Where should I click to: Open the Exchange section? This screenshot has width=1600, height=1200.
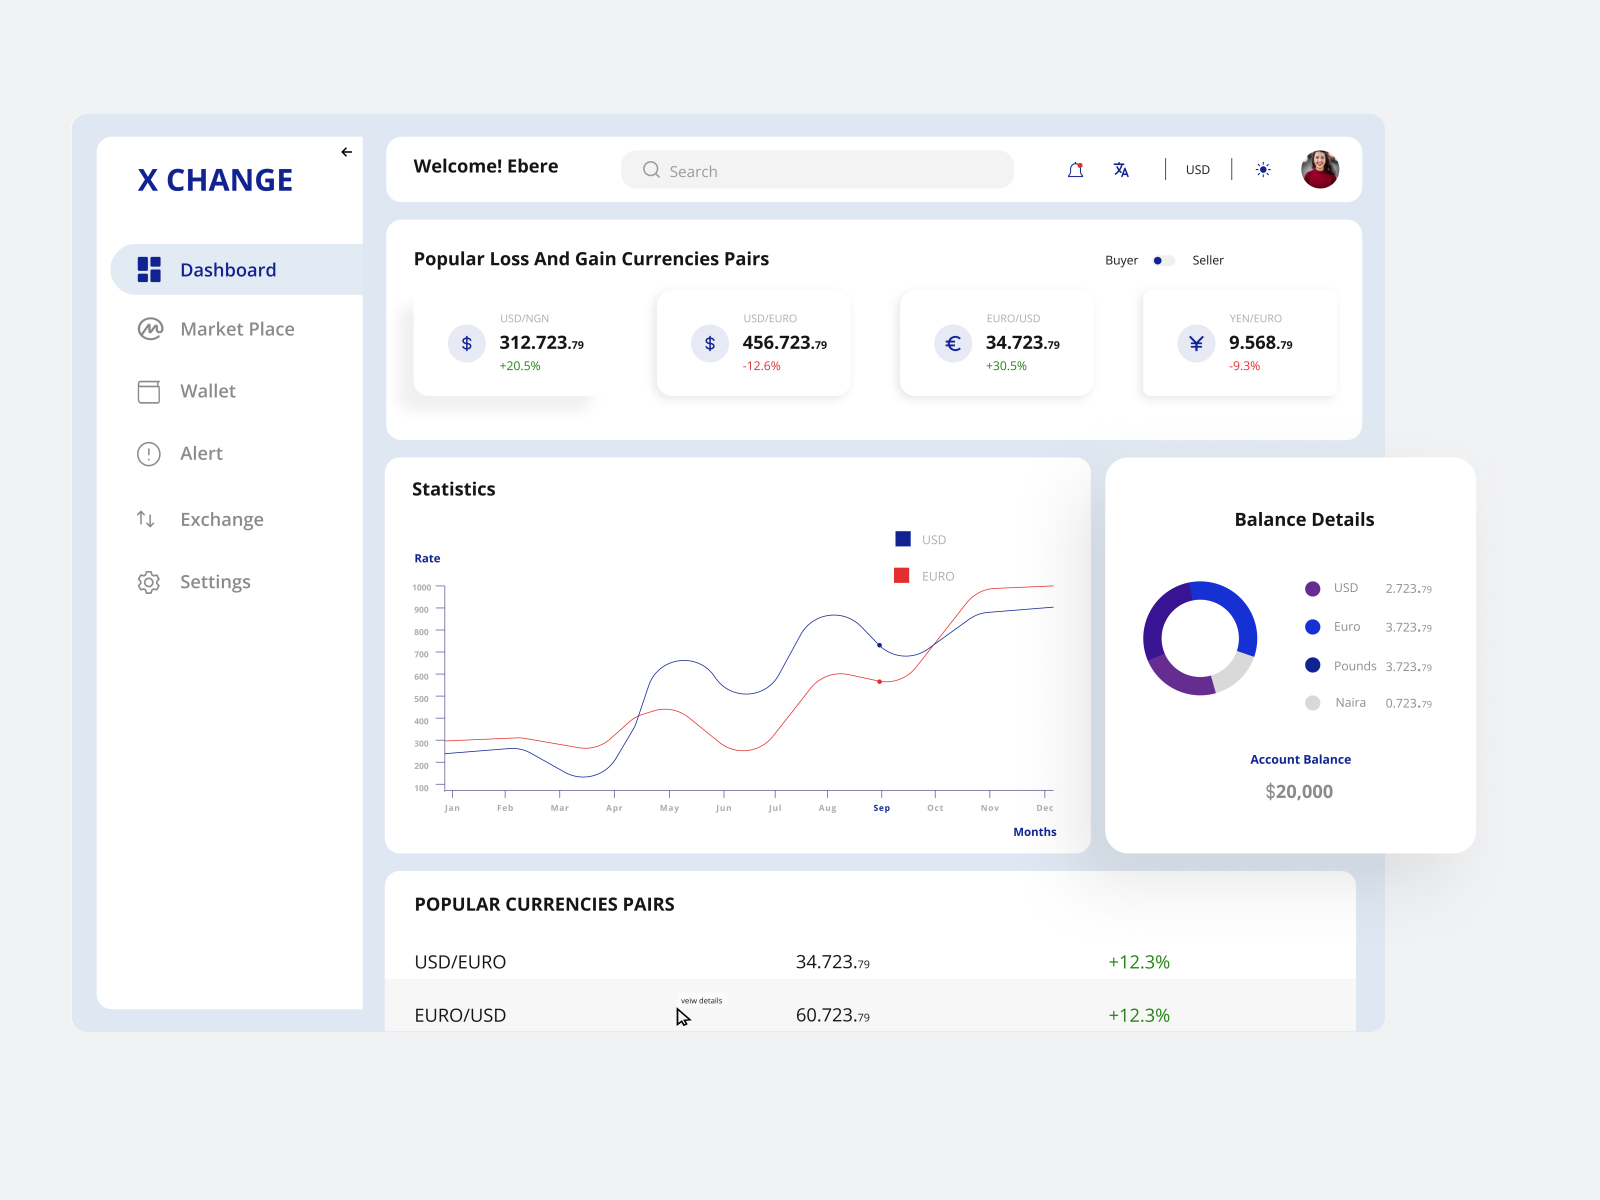point(221,519)
